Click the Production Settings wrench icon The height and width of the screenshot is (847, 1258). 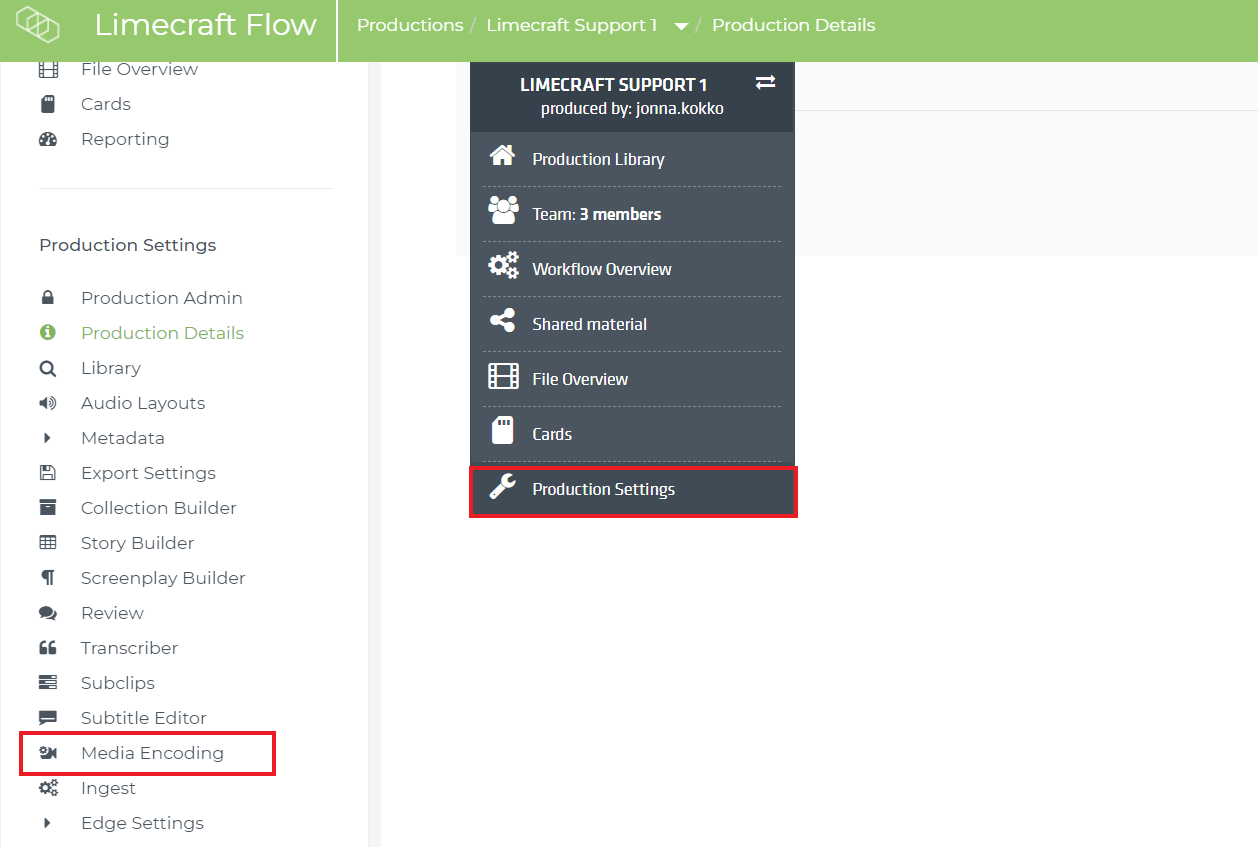coord(502,487)
